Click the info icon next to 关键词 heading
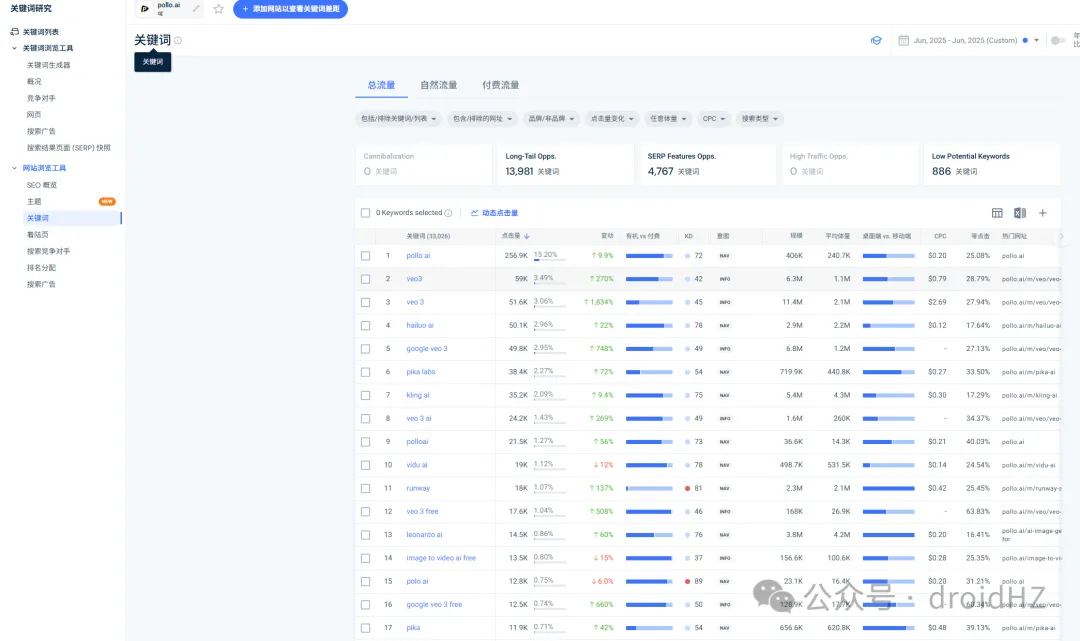The height and width of the screenshot is (641, 1080). [178, 41]
